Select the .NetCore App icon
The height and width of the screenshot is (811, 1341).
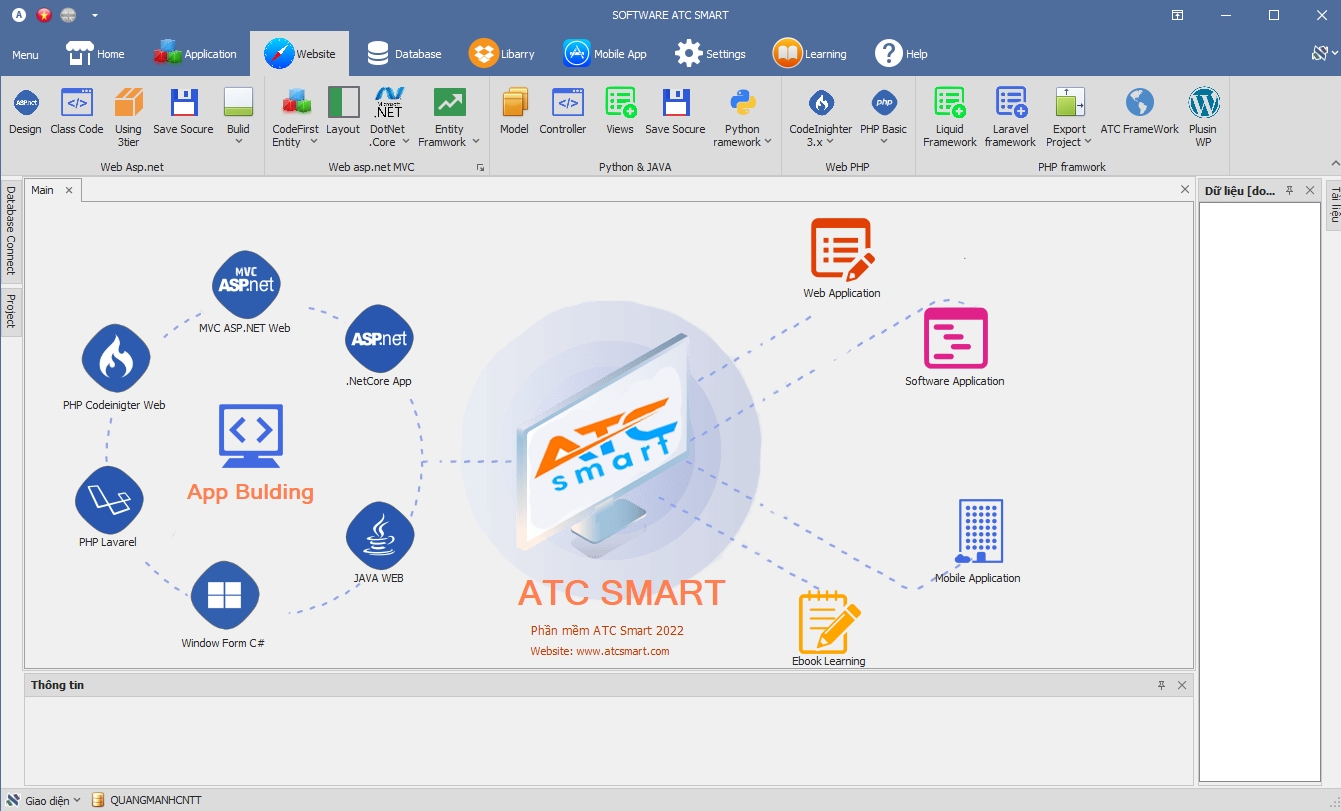click(x=378, y=338)
